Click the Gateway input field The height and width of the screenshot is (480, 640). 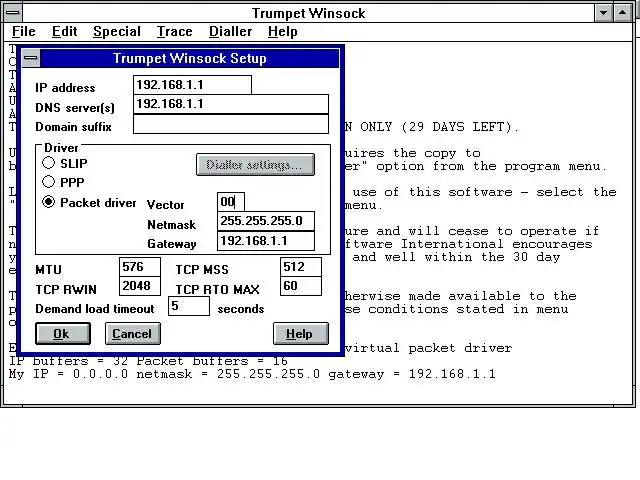[266, 240]
